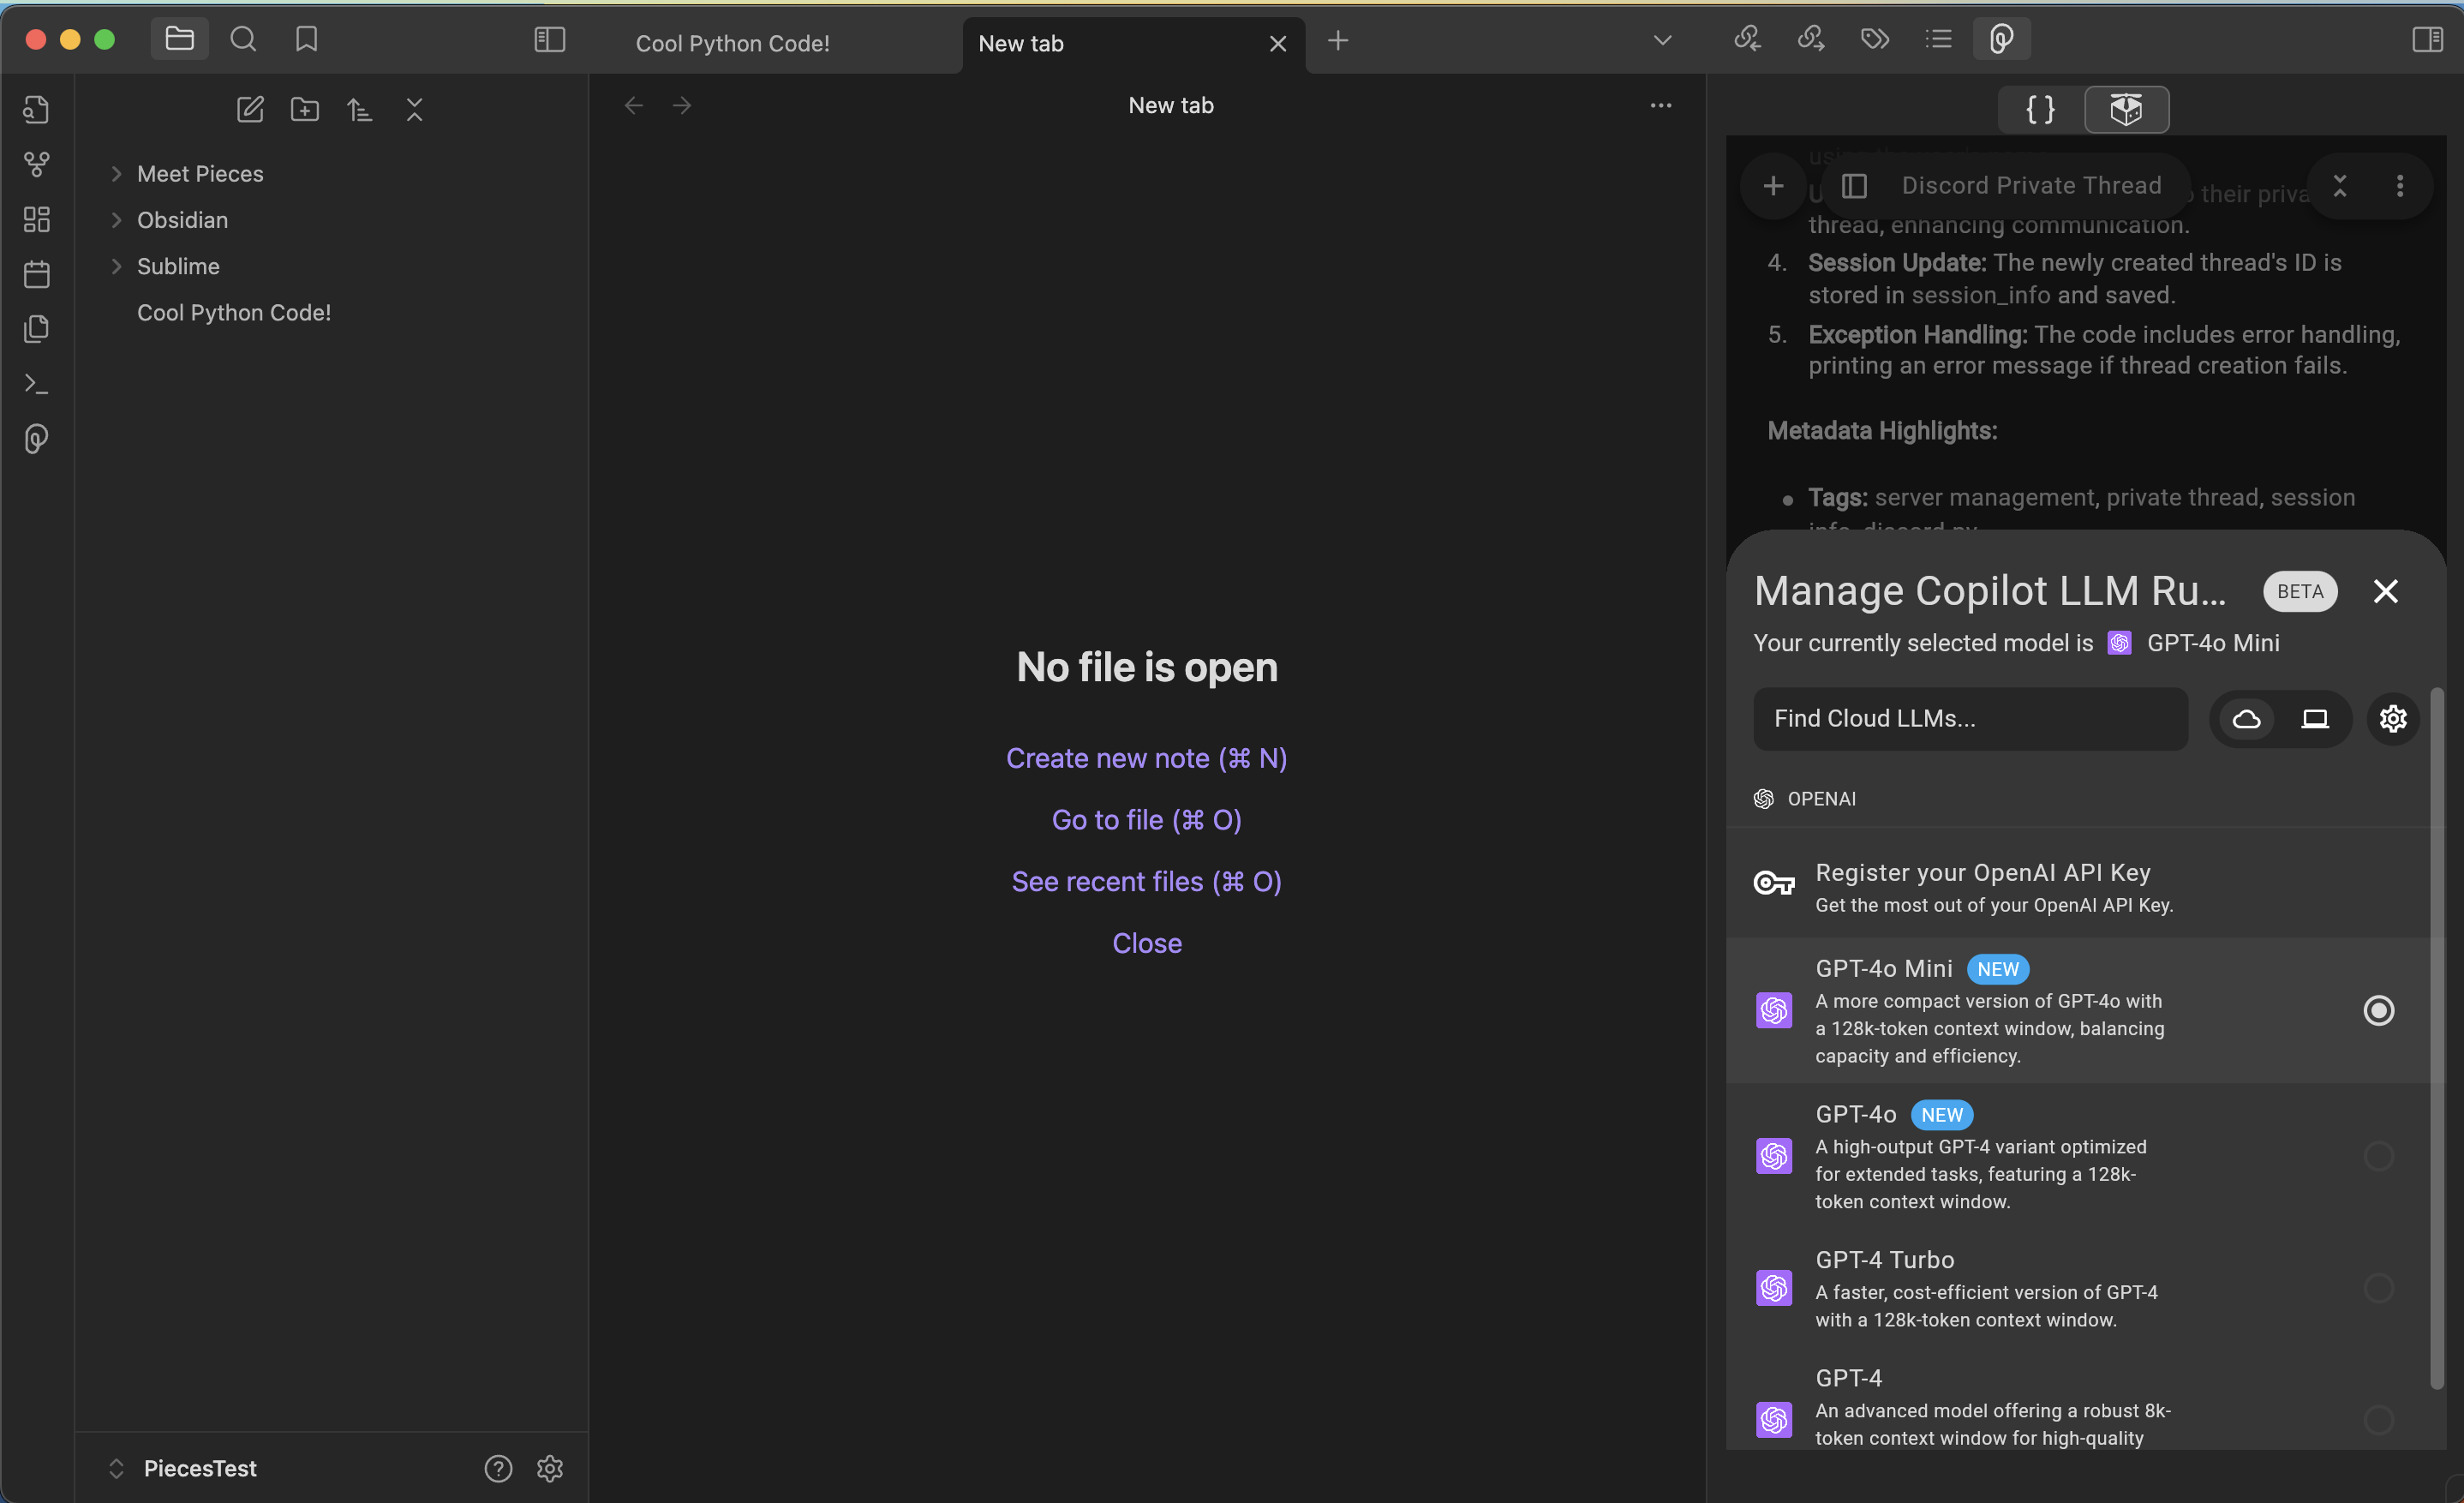This screenshot has width=2464, height=1503.
Task: Open the chat more options vertical dots
Action: tap(2400, 186)
